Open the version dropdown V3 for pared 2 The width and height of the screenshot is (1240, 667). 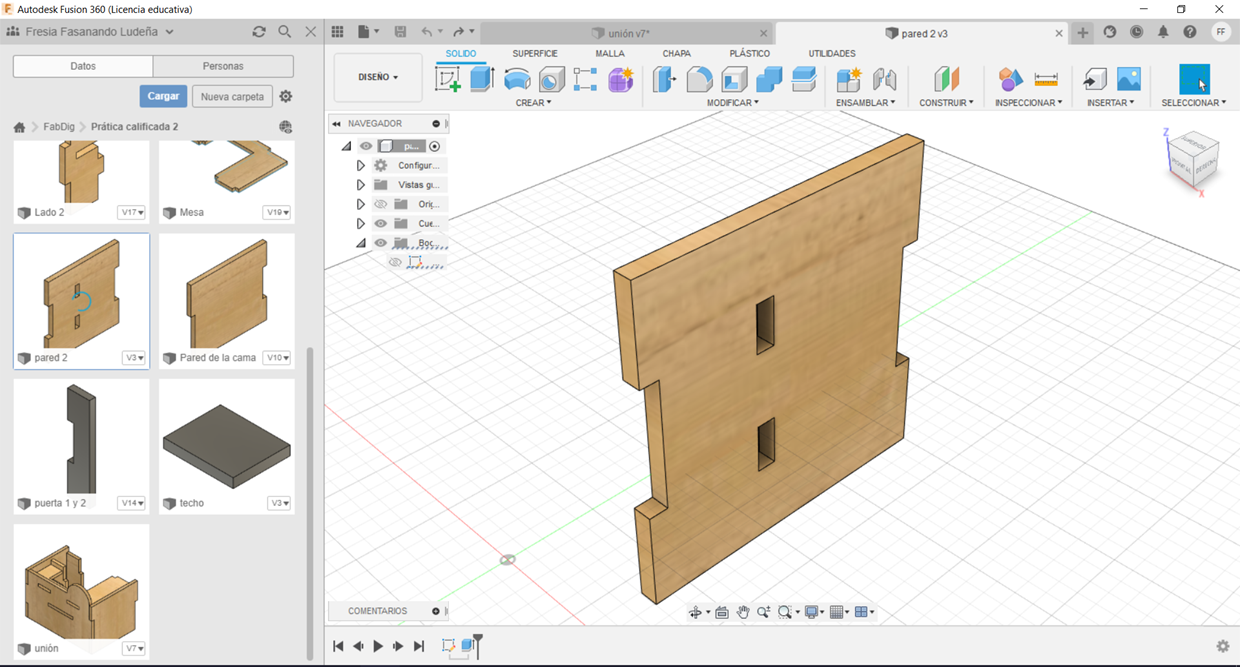point(135,358)
